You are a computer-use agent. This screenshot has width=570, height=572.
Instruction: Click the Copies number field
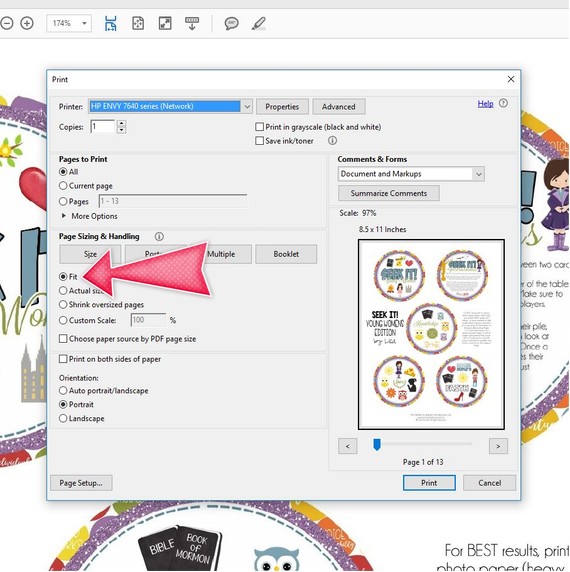[103, 127]
